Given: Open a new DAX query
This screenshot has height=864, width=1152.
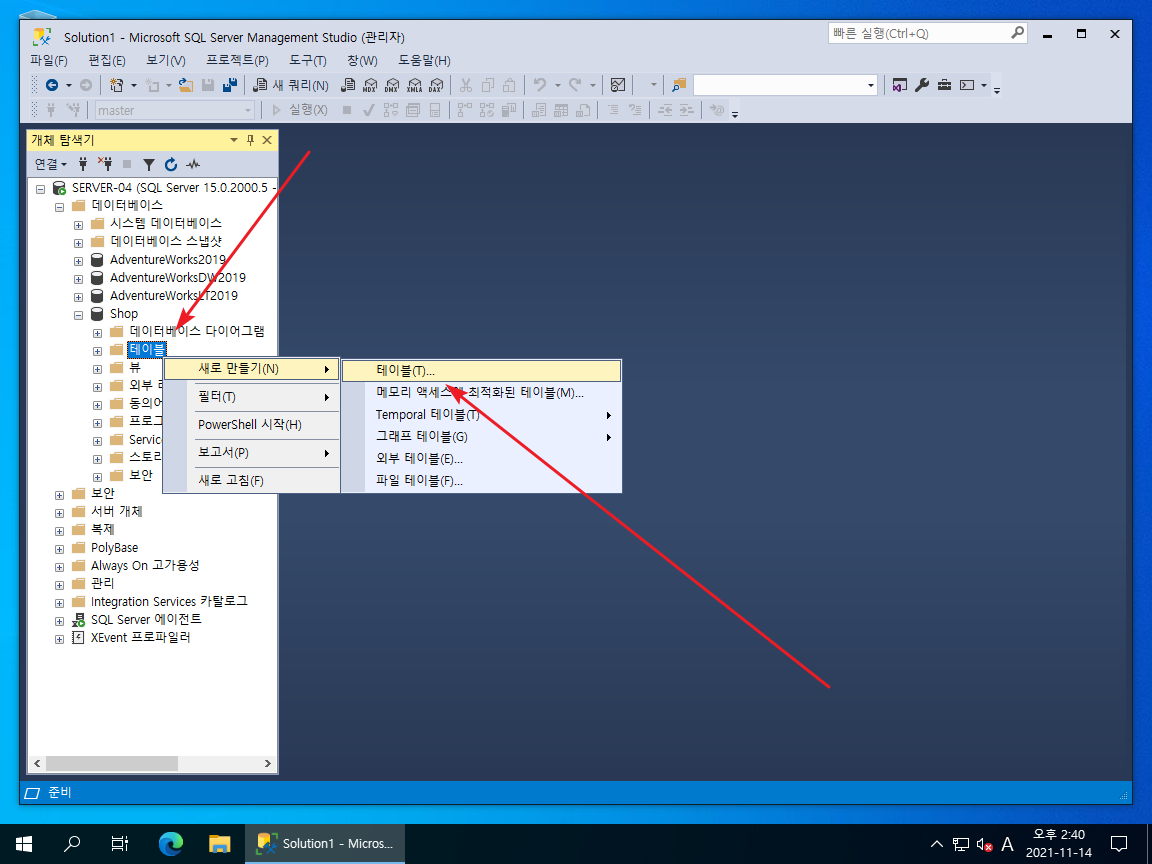Looking at the screenshot, I should (436, 85).
